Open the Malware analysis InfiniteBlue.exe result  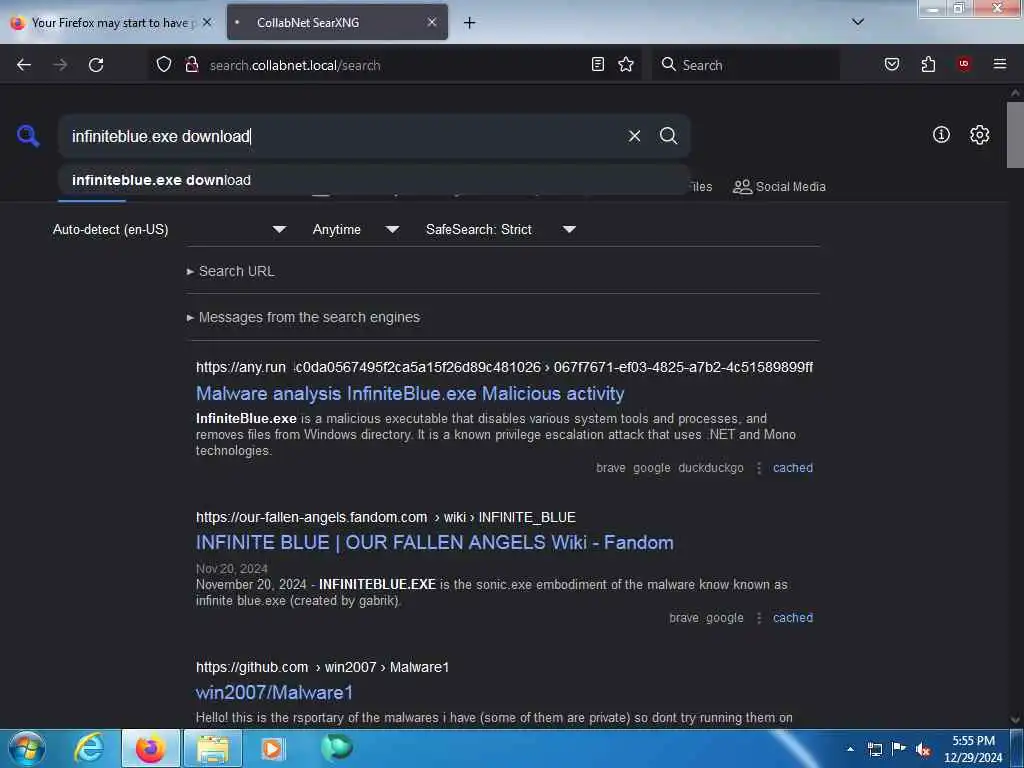click(x=410, y=394)
